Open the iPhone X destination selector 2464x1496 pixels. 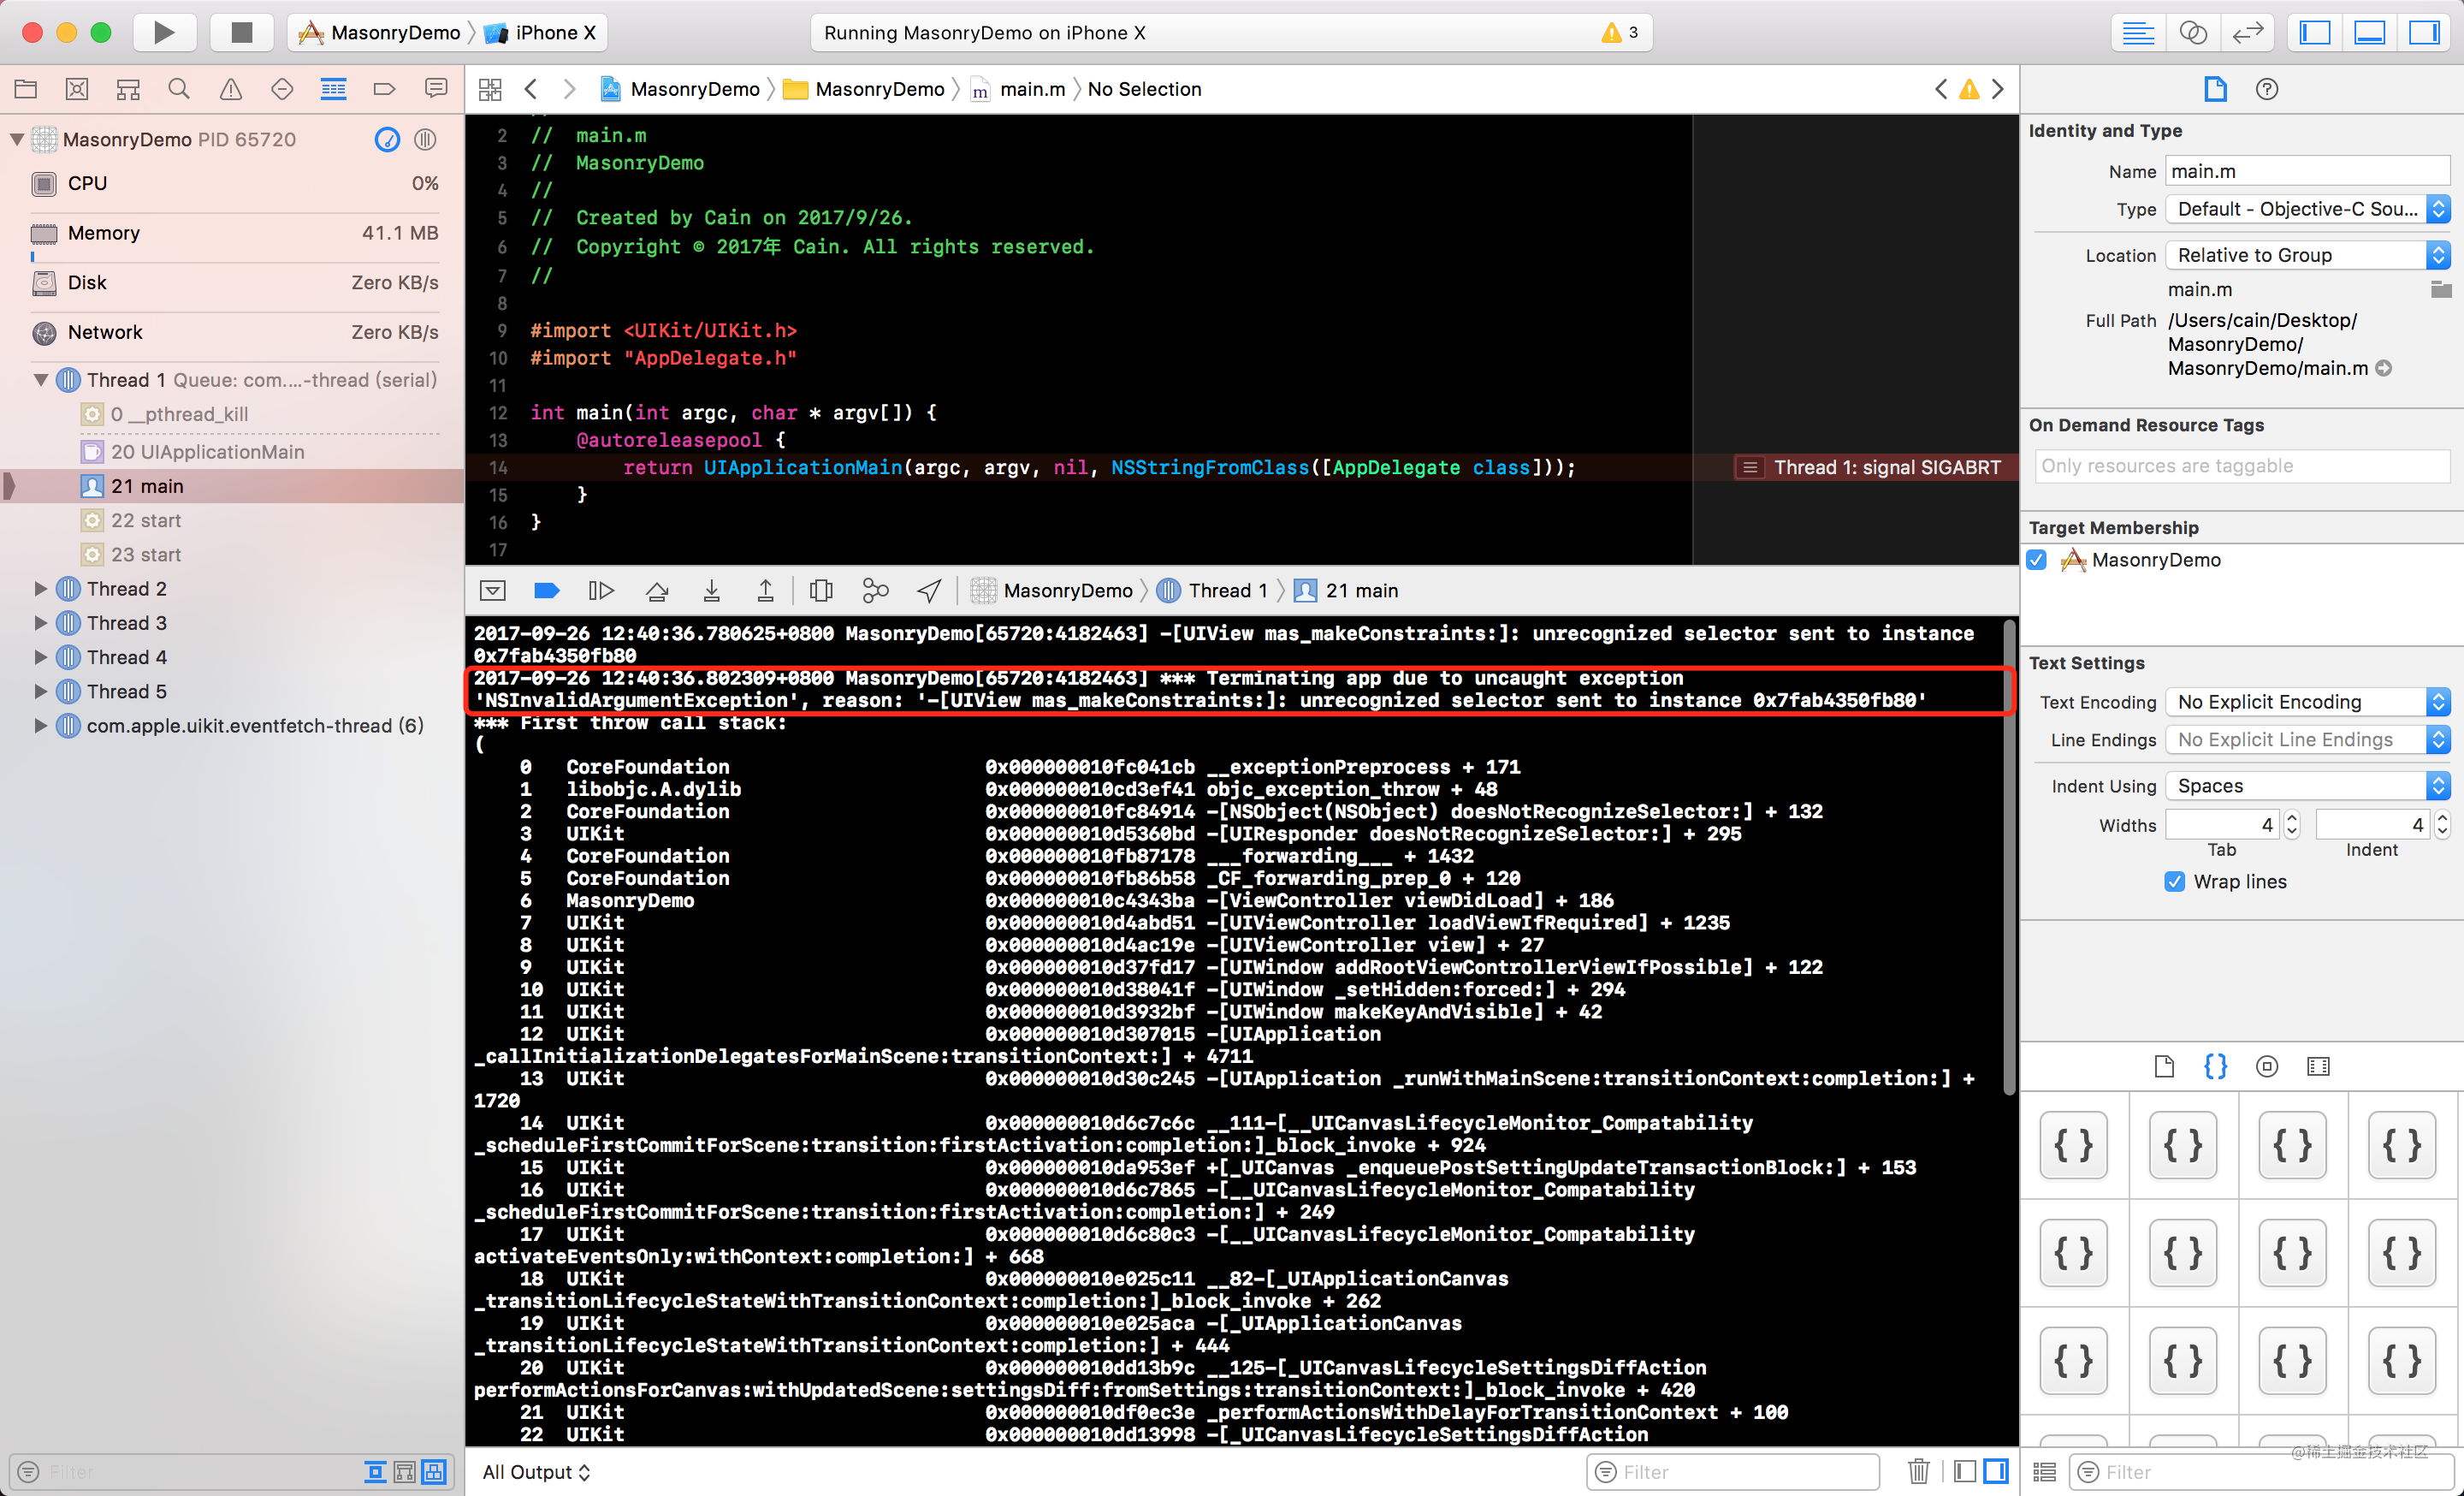point(541,32)
